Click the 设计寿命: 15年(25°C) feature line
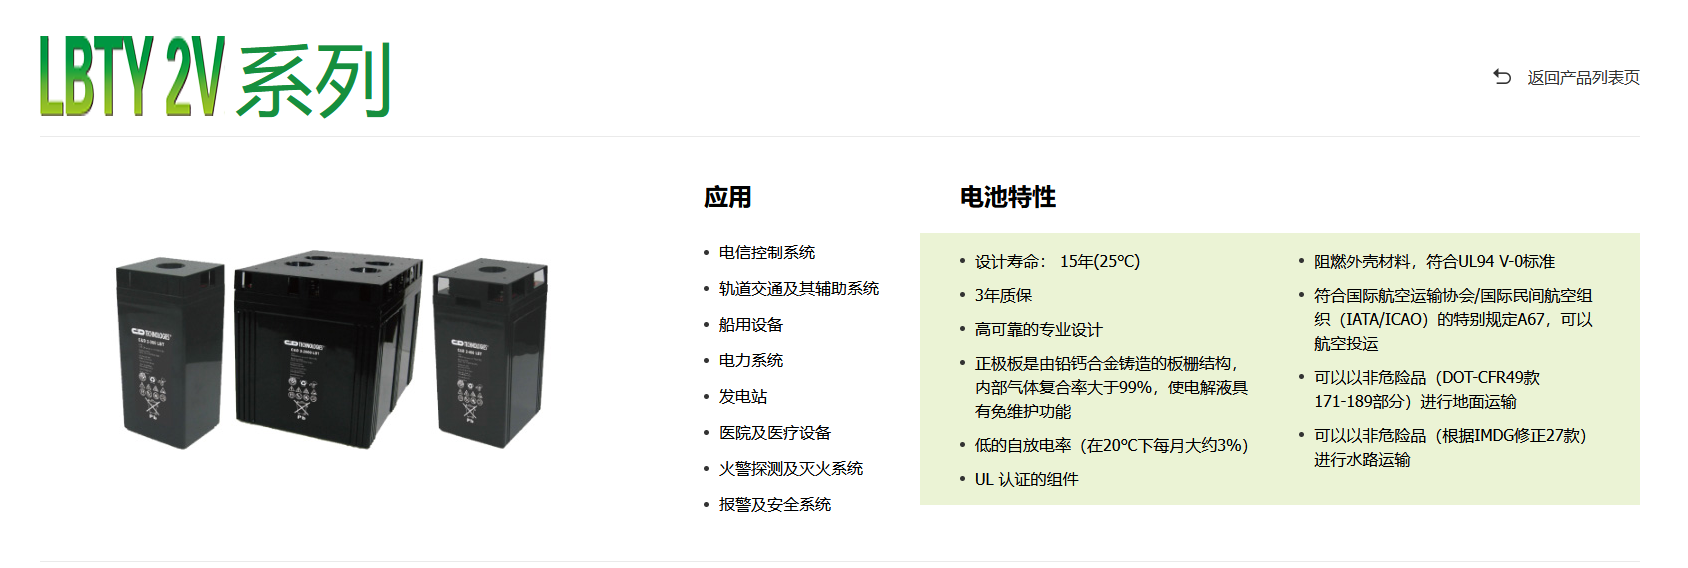 1057,261
